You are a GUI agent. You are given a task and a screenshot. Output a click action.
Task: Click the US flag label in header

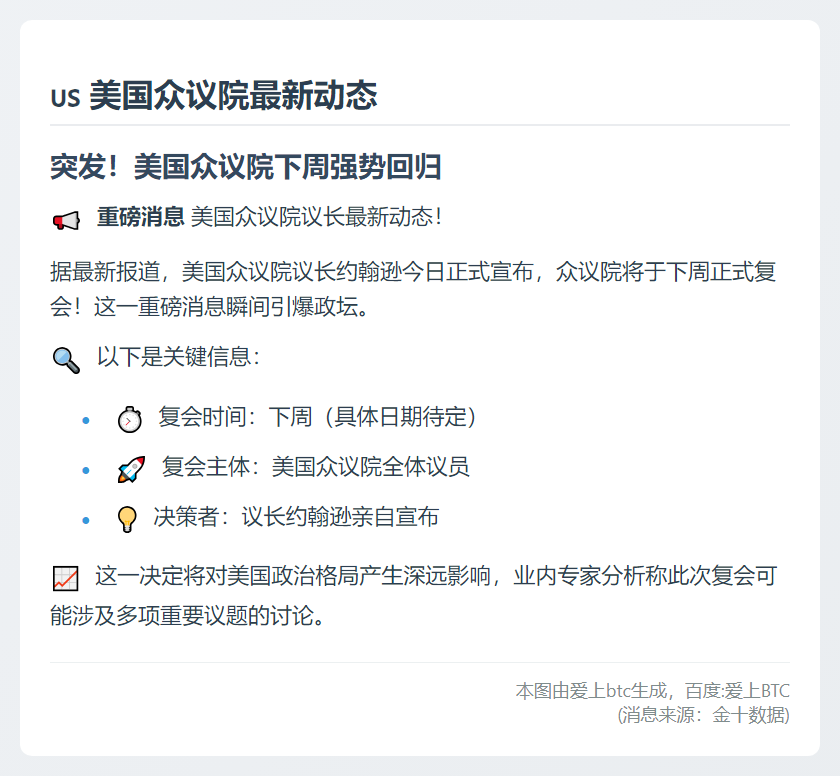(64, 98)
